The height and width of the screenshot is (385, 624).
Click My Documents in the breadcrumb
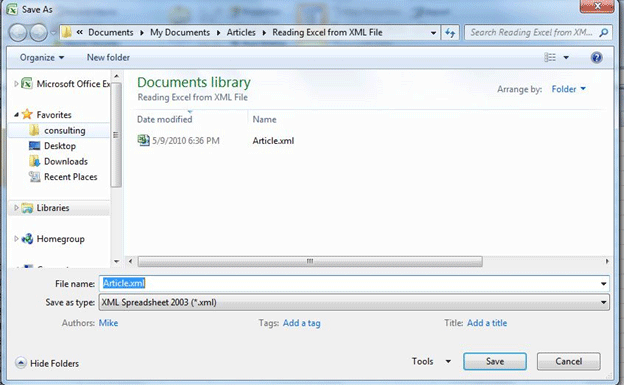[x=180, y=32]
